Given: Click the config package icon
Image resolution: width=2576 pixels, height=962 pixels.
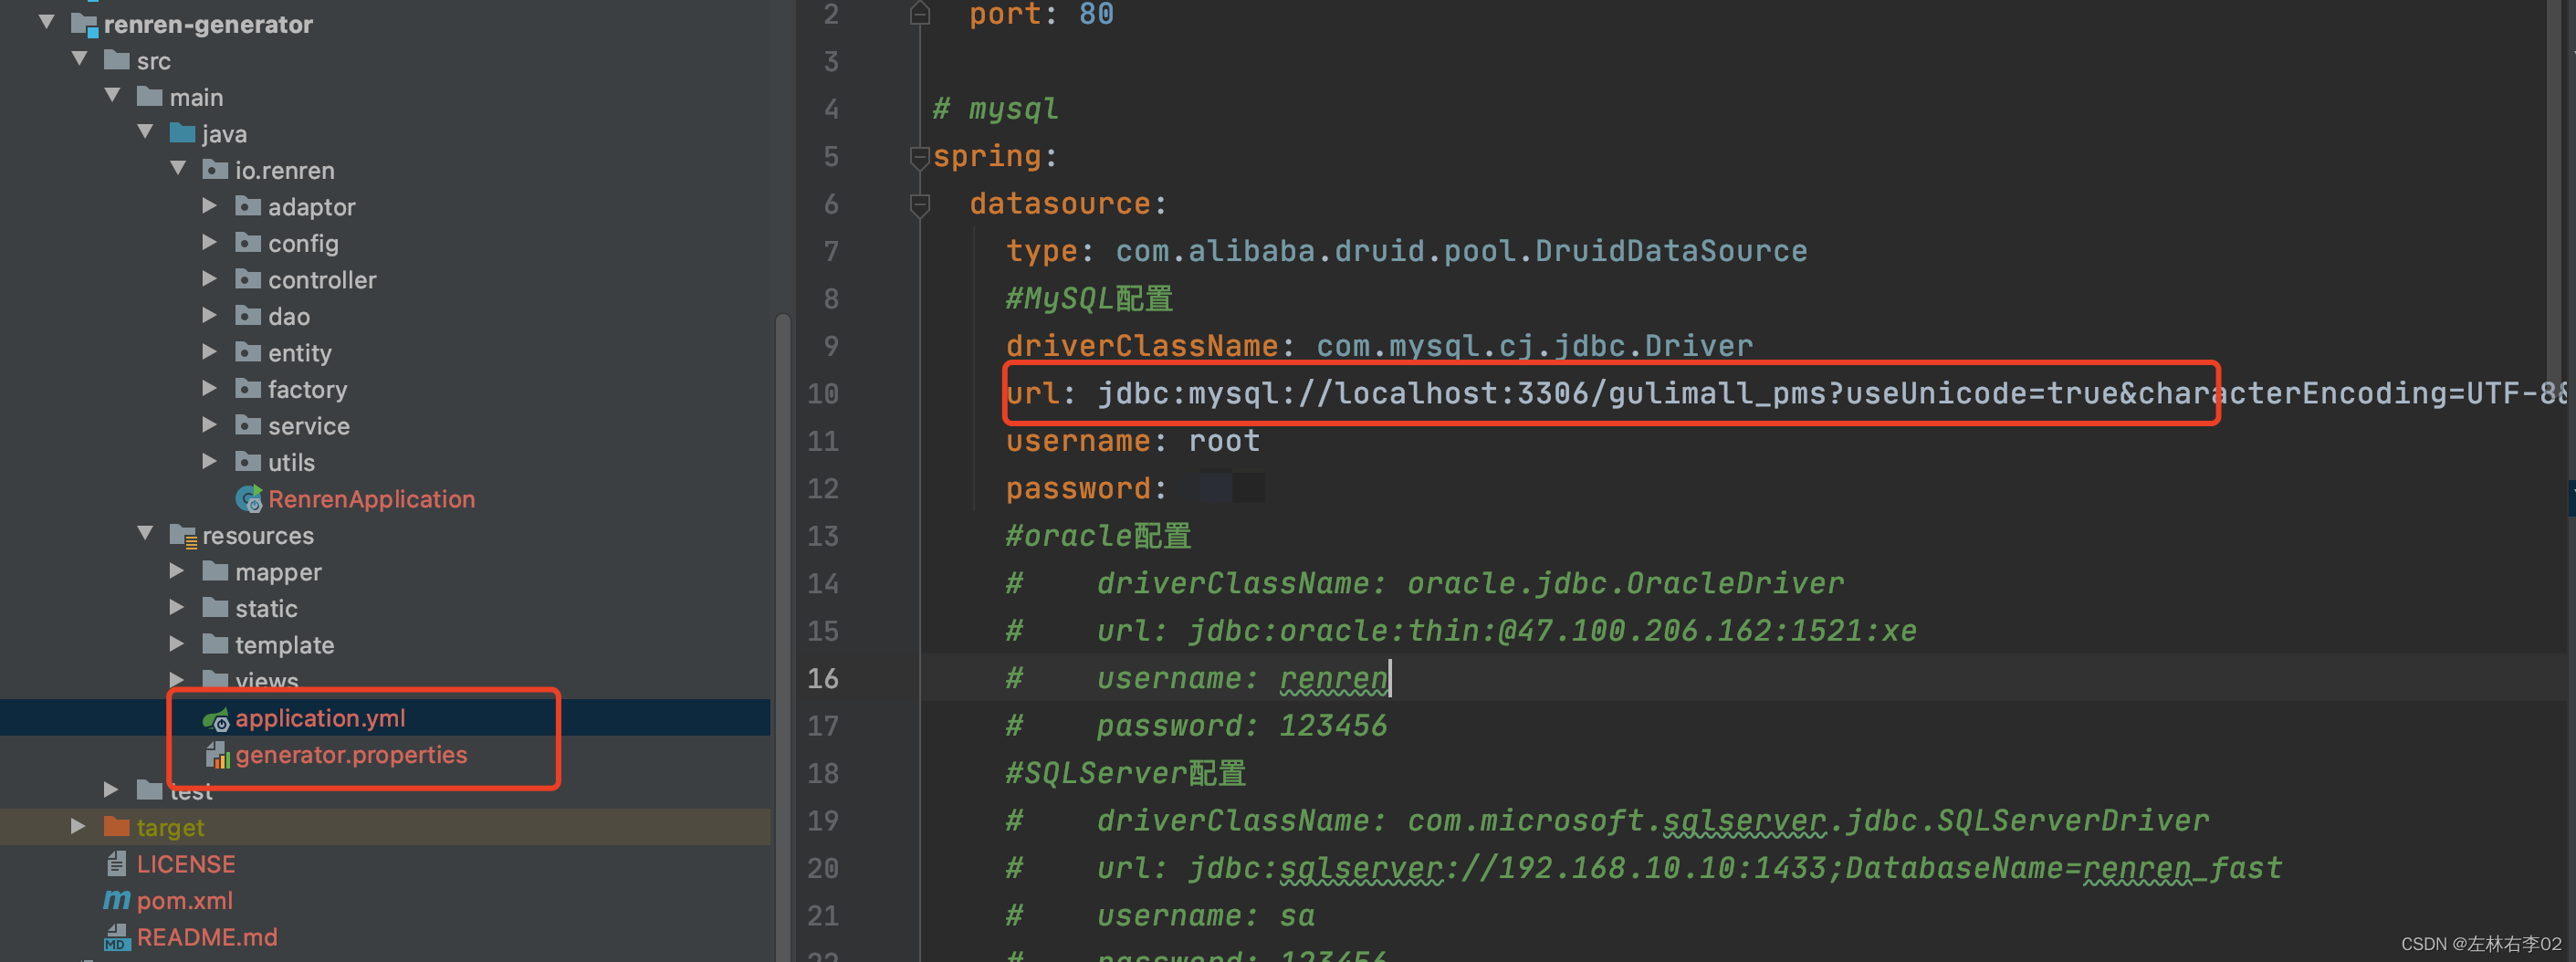Looking at the screenshot, I should click(248, 242).
